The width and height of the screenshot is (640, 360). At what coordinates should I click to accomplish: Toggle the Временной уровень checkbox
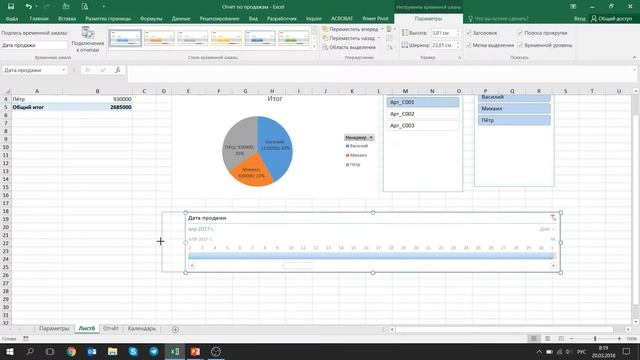tap(520, 45)
